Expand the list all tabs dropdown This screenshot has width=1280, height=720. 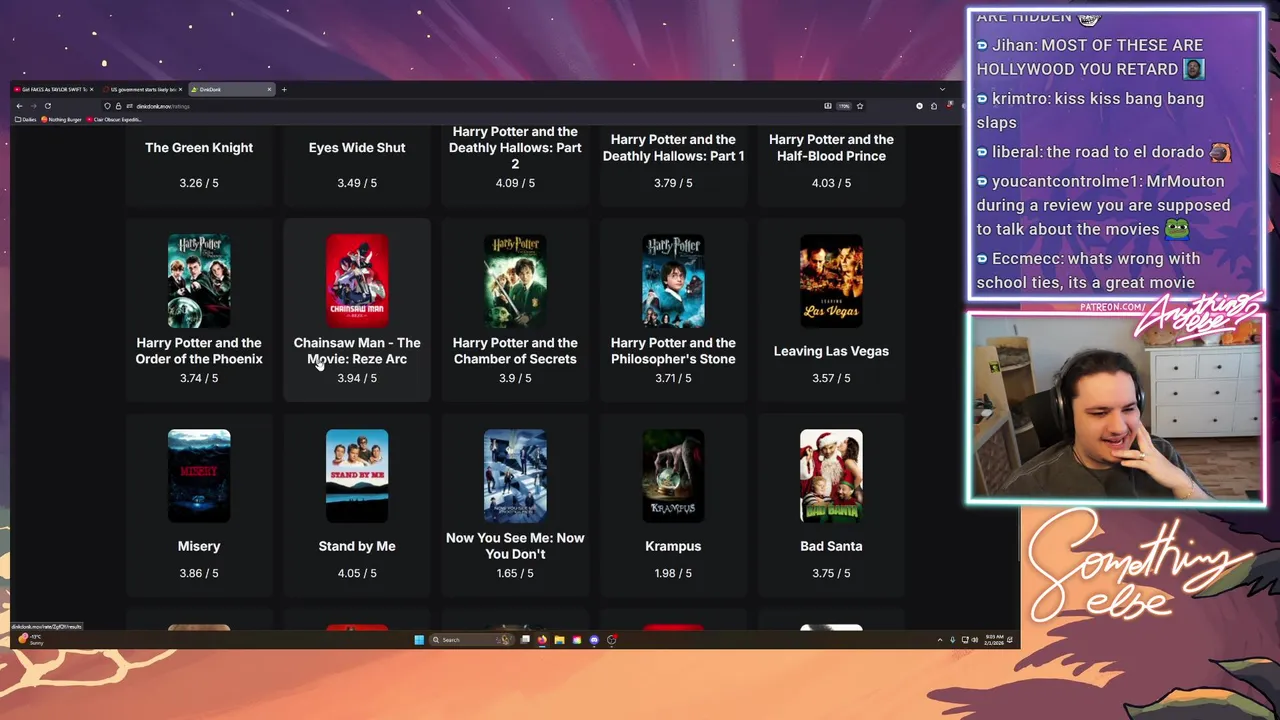point(942,89)
